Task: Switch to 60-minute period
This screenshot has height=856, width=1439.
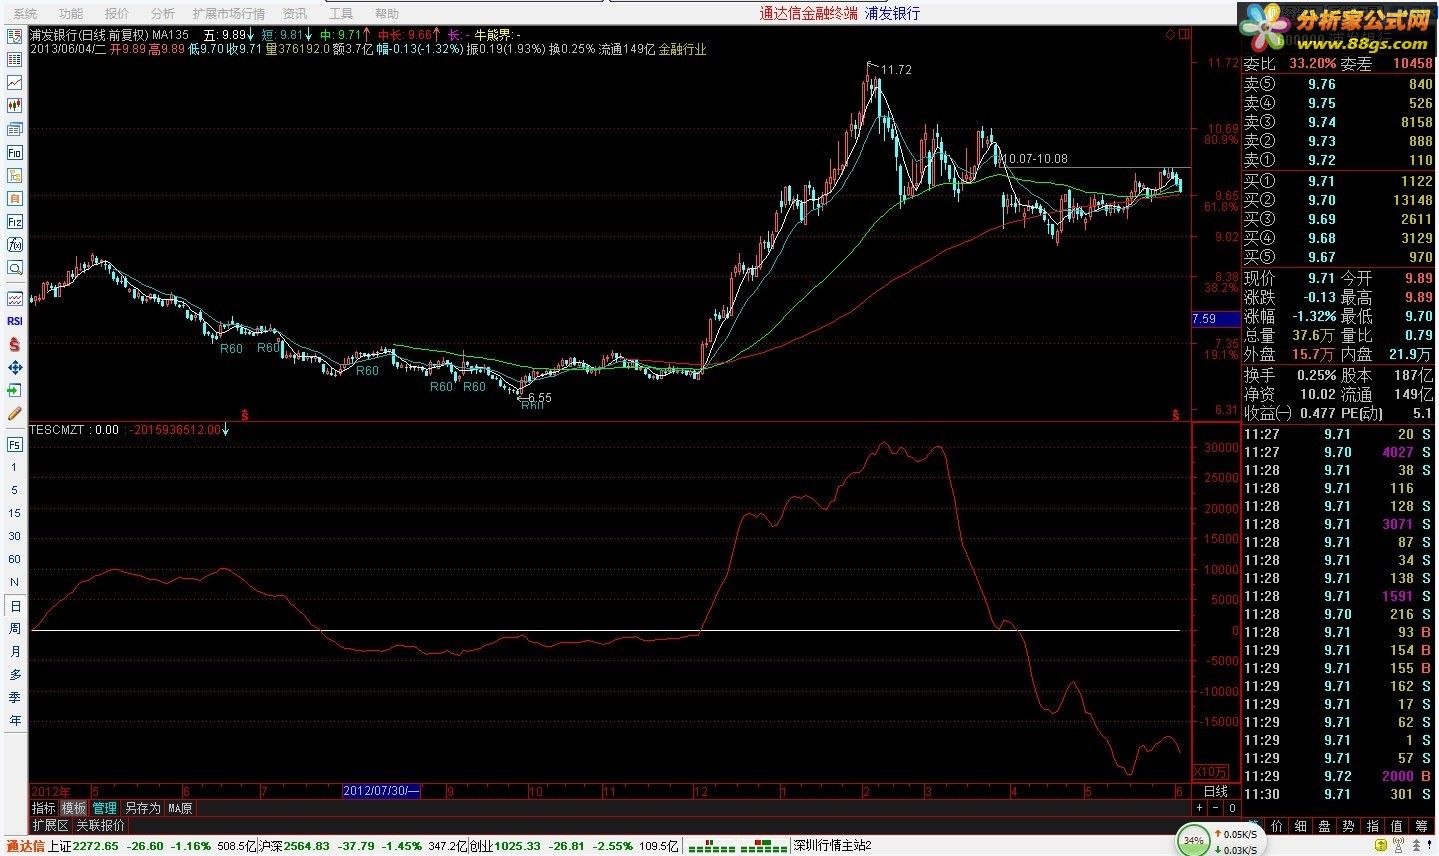Action: click(x=14, y=559)
